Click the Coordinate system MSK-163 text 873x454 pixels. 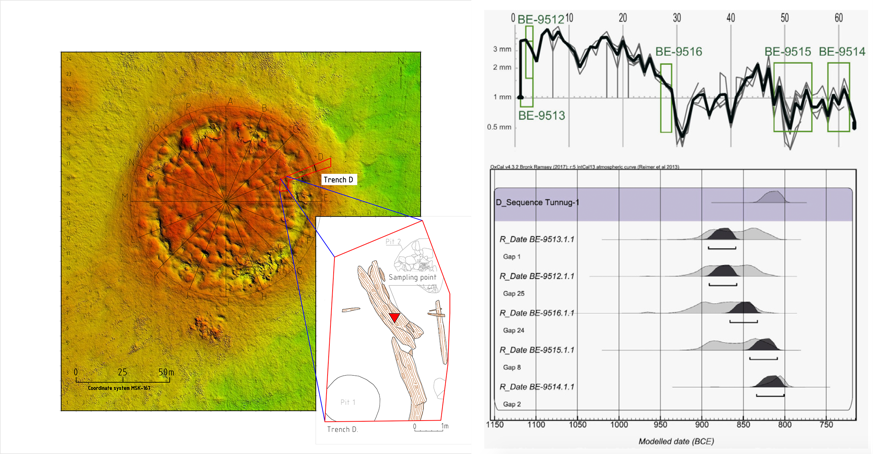coord(119,387)
